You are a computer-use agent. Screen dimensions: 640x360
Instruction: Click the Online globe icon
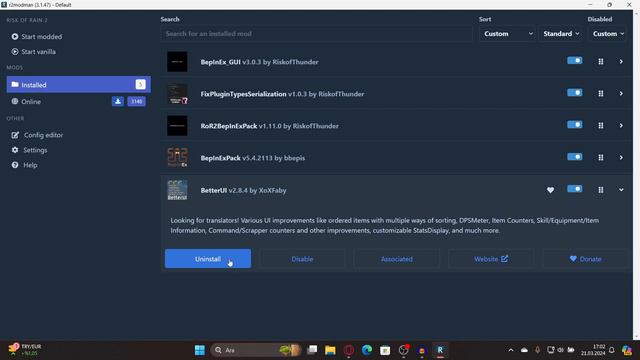click(15, 101)
